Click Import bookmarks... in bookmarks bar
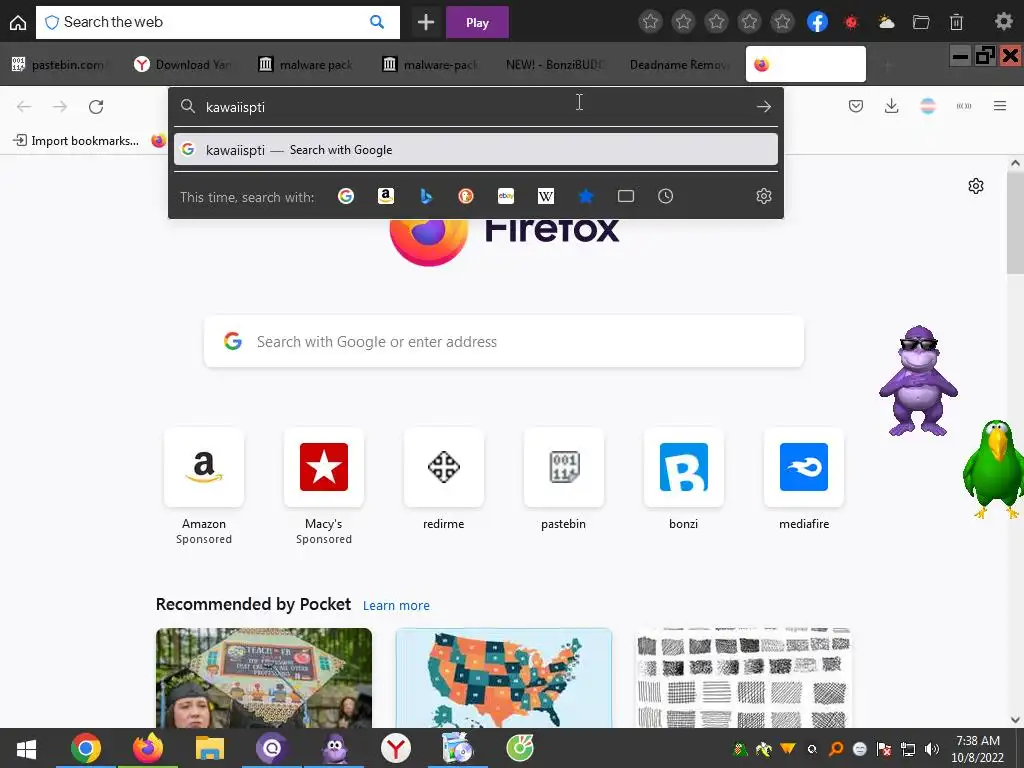The height and width of the screenshot is (768, 1024). pyautogui.click(x=76, y=140)
